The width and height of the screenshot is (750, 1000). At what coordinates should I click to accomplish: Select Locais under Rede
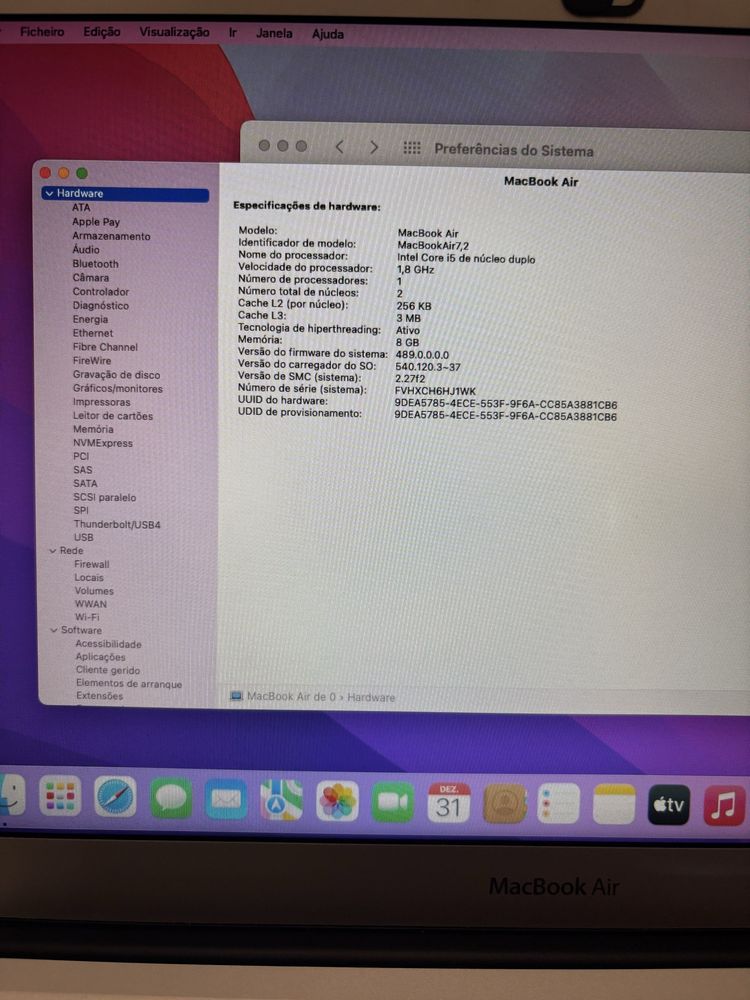pyautogui.click(x=89, y=577)
